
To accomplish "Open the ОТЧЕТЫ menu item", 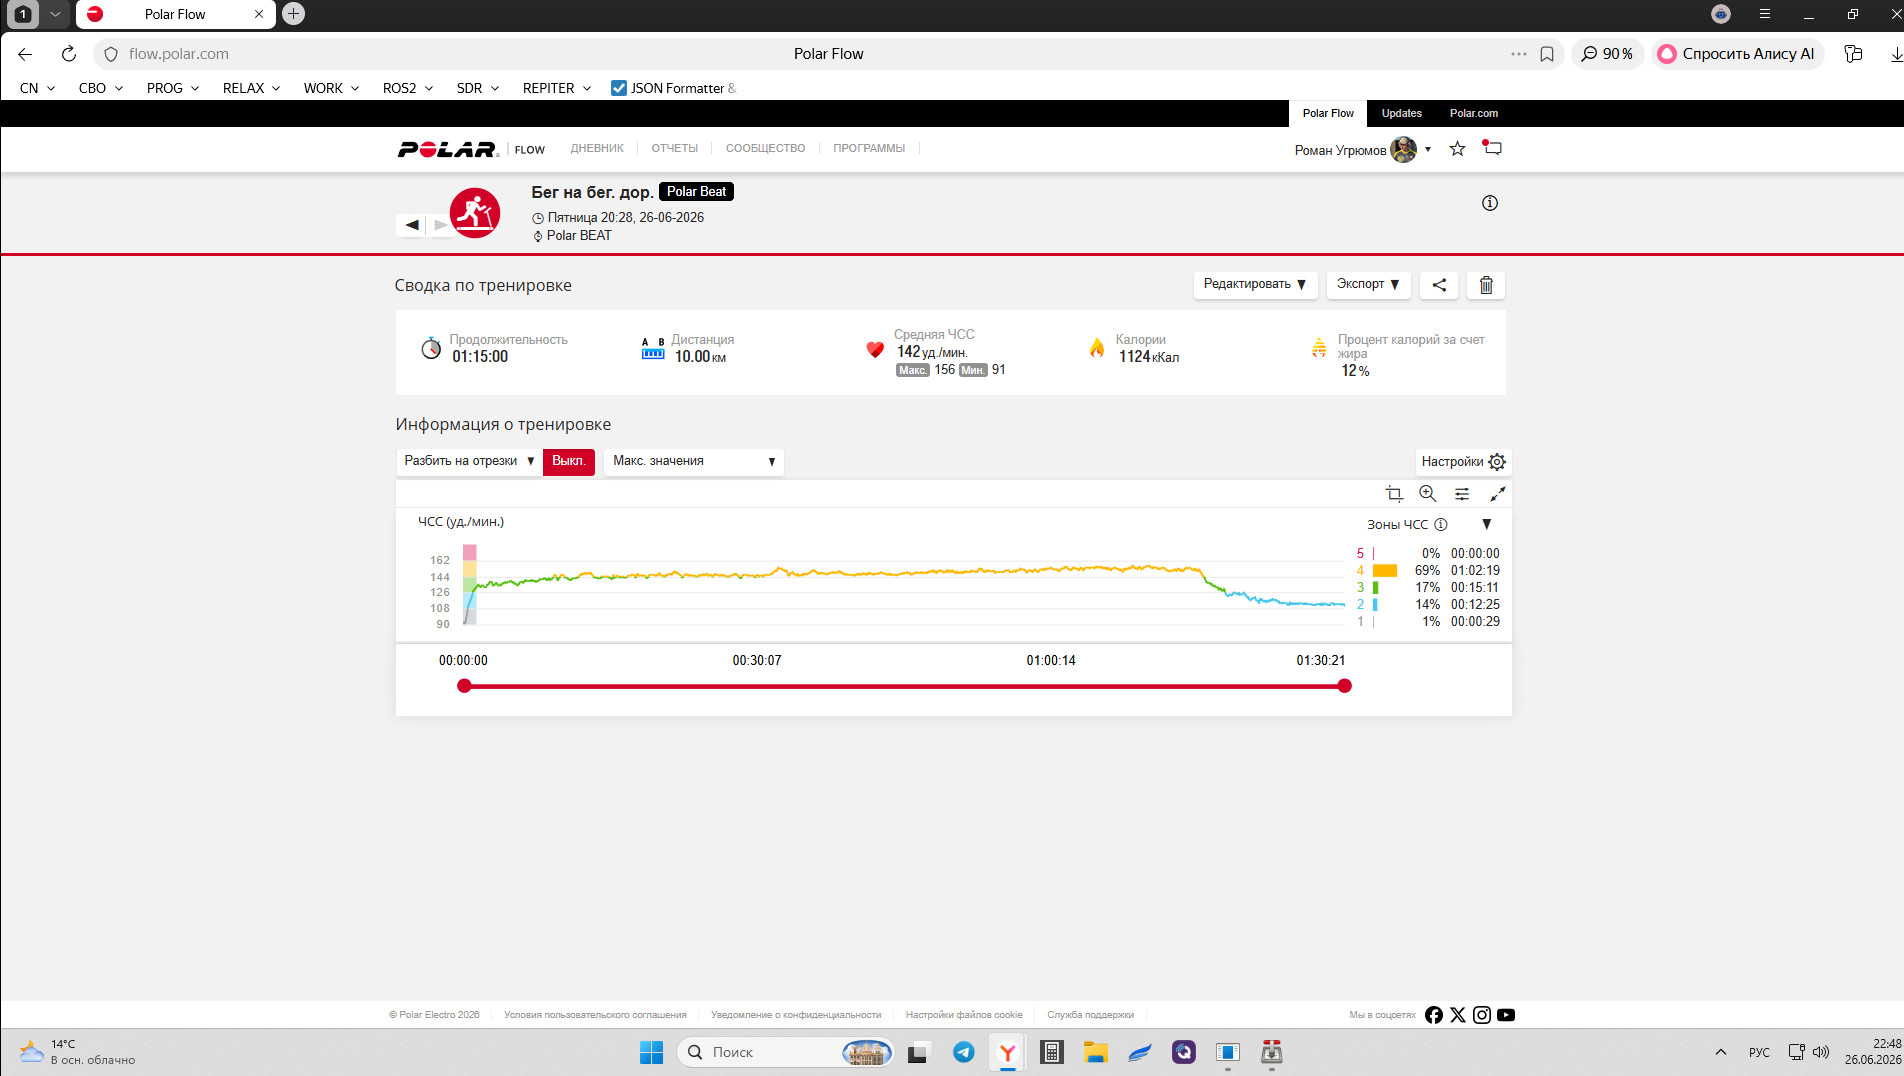I will click(675, 148).
